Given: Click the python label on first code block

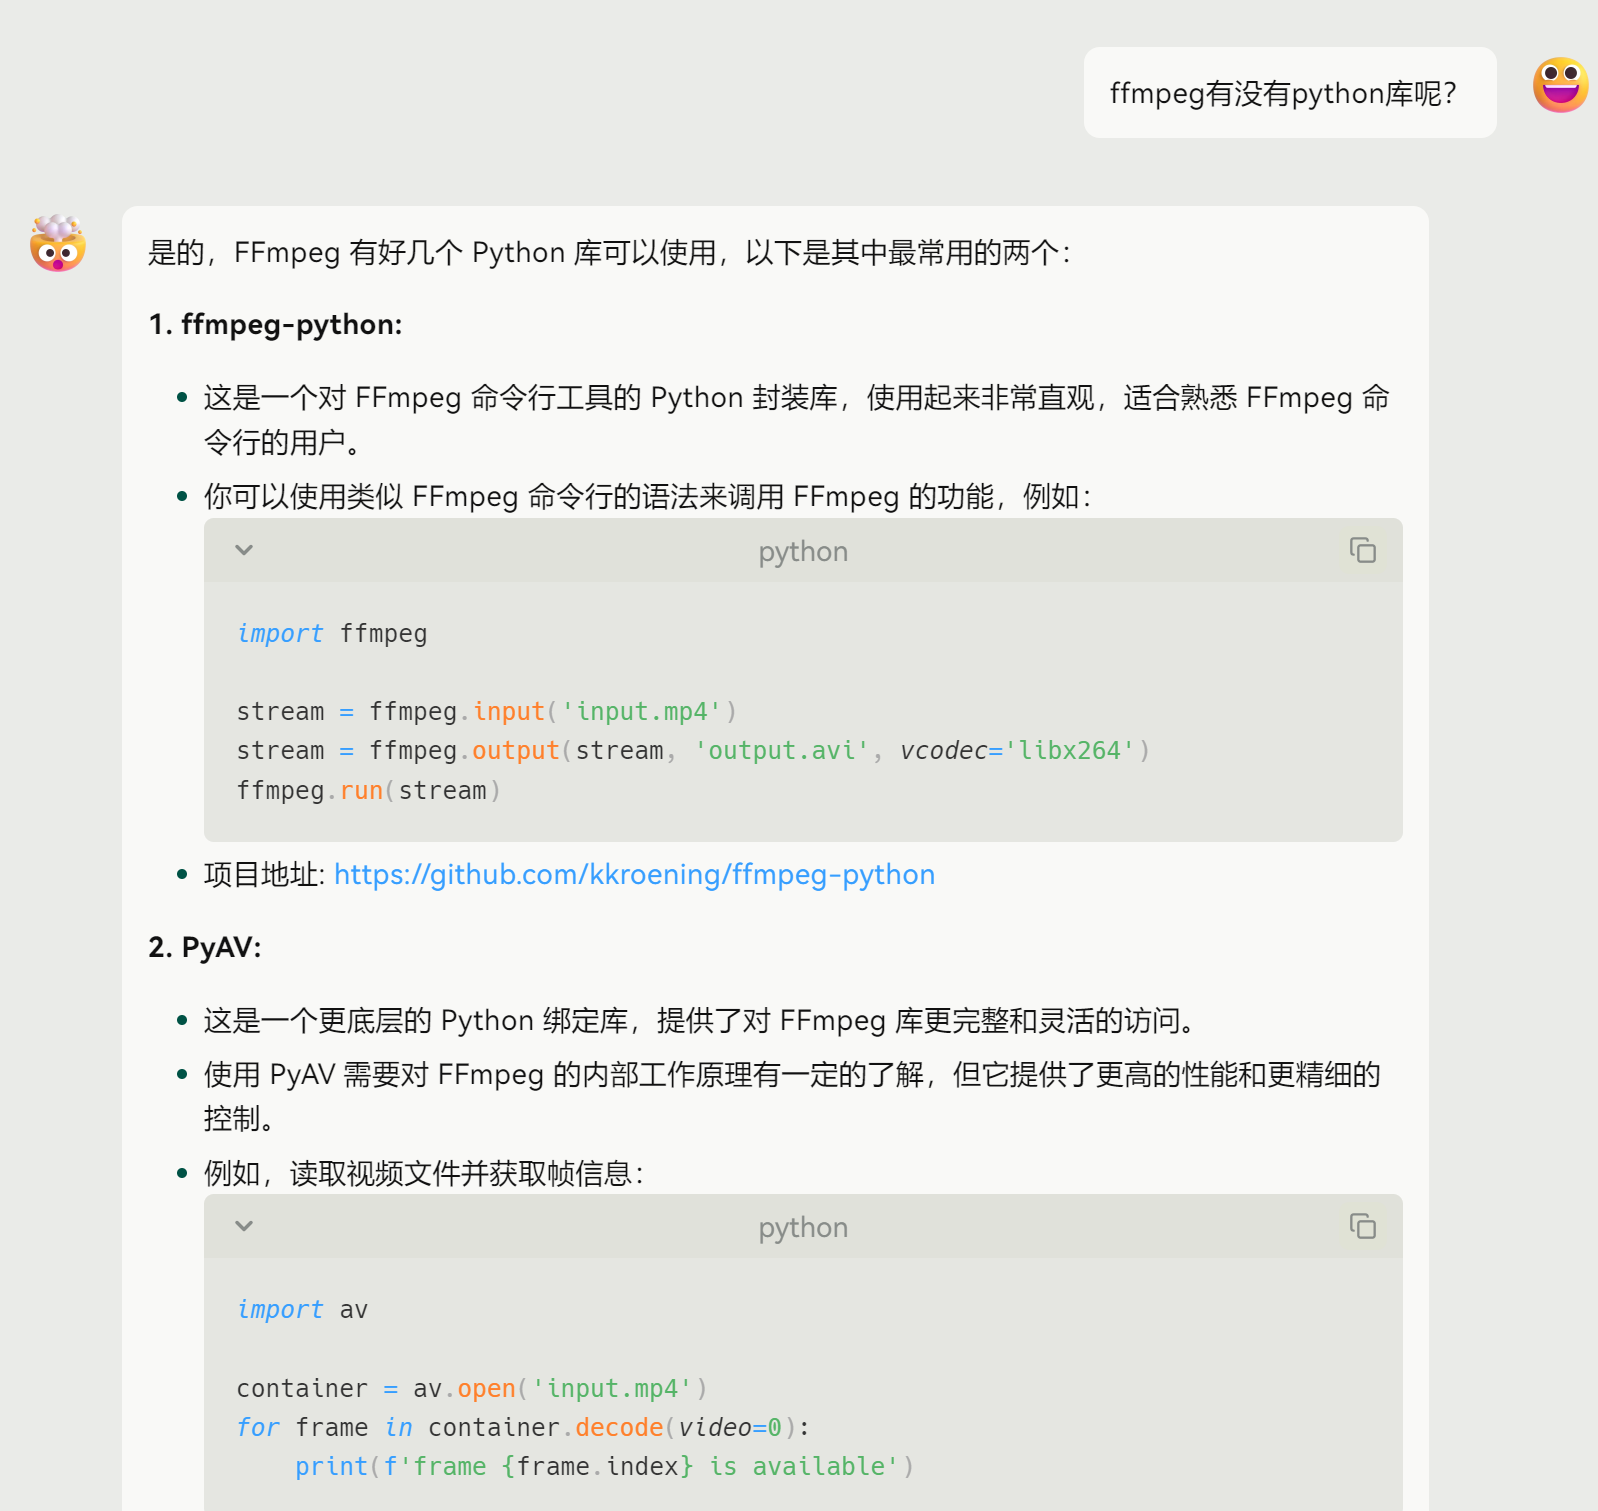Looking at the screenshot, I should point(802,552).
